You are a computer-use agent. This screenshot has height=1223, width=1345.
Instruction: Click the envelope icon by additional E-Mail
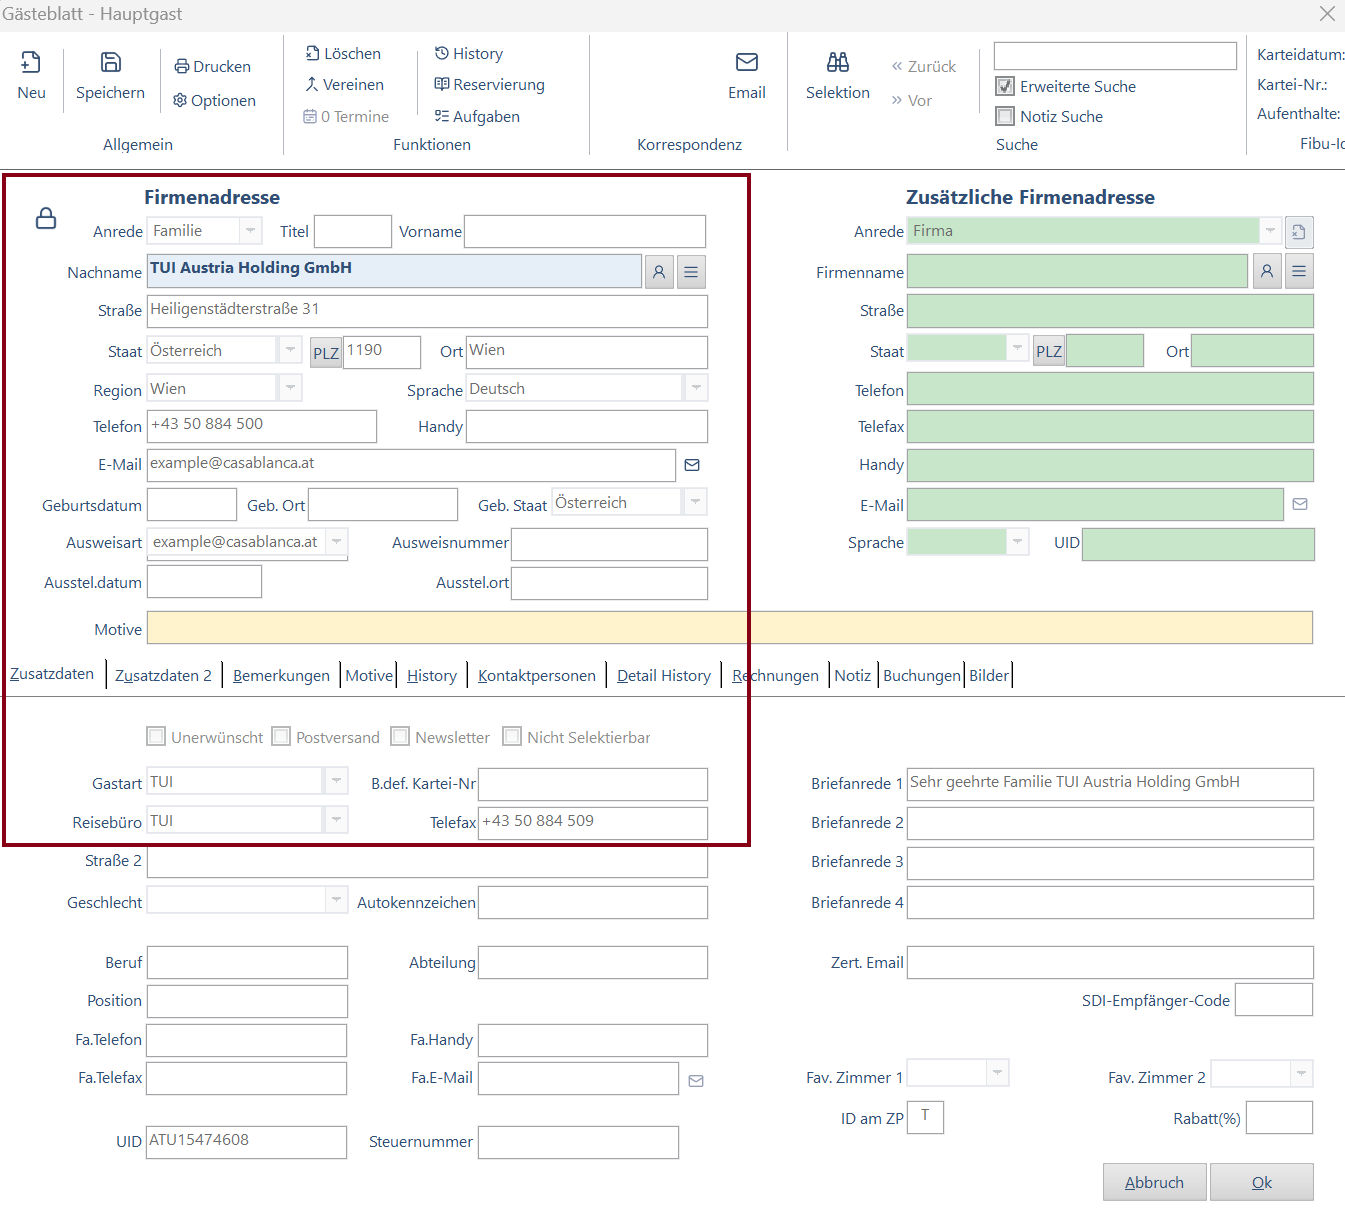coord(1300,504)
